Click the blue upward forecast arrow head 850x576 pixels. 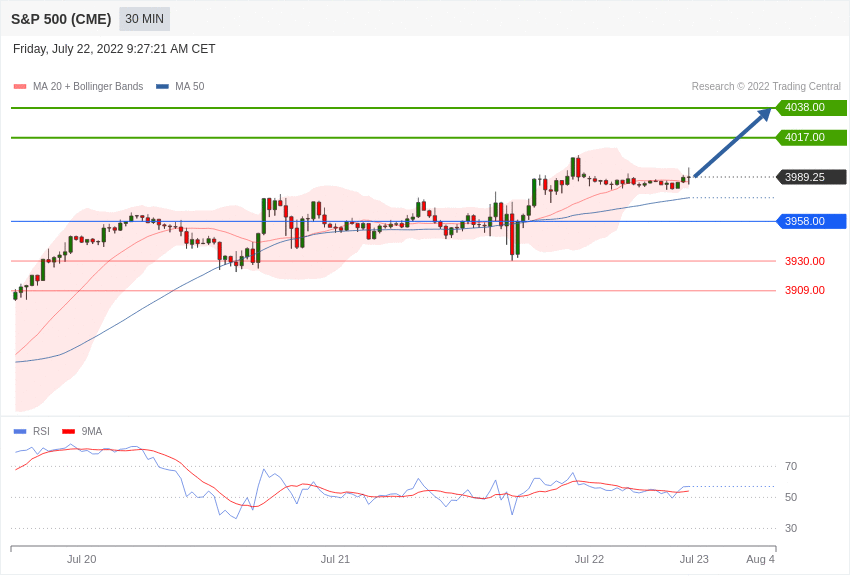764,114
